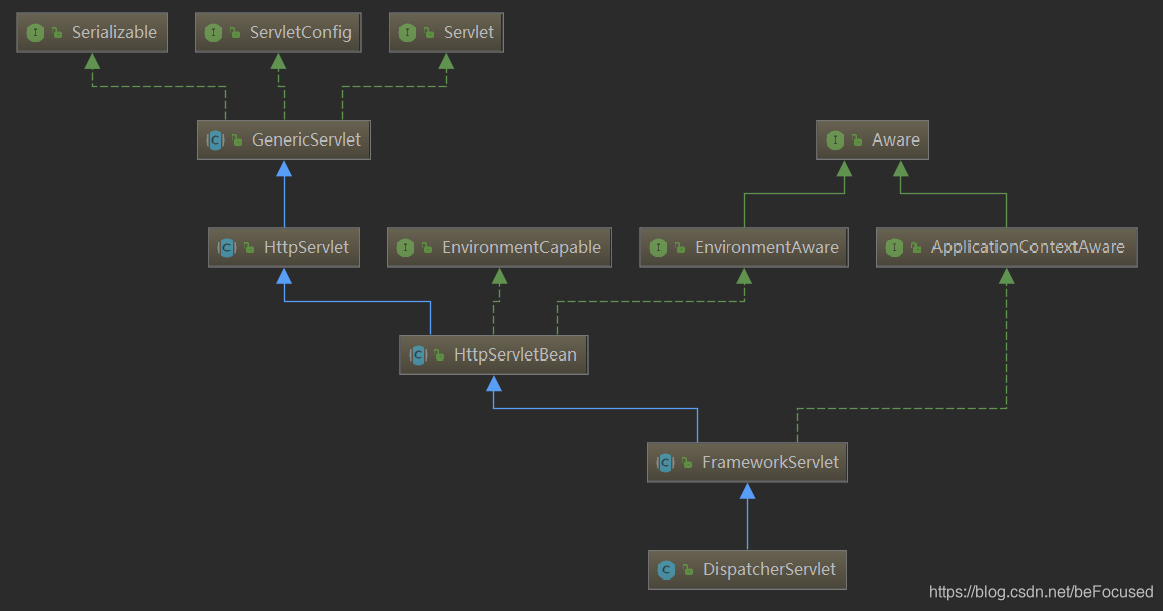Viewport: 1163px width, 611px height.
Task: Click the abstract class icon on FrameworkServlet
Action: tap(665, 463)
